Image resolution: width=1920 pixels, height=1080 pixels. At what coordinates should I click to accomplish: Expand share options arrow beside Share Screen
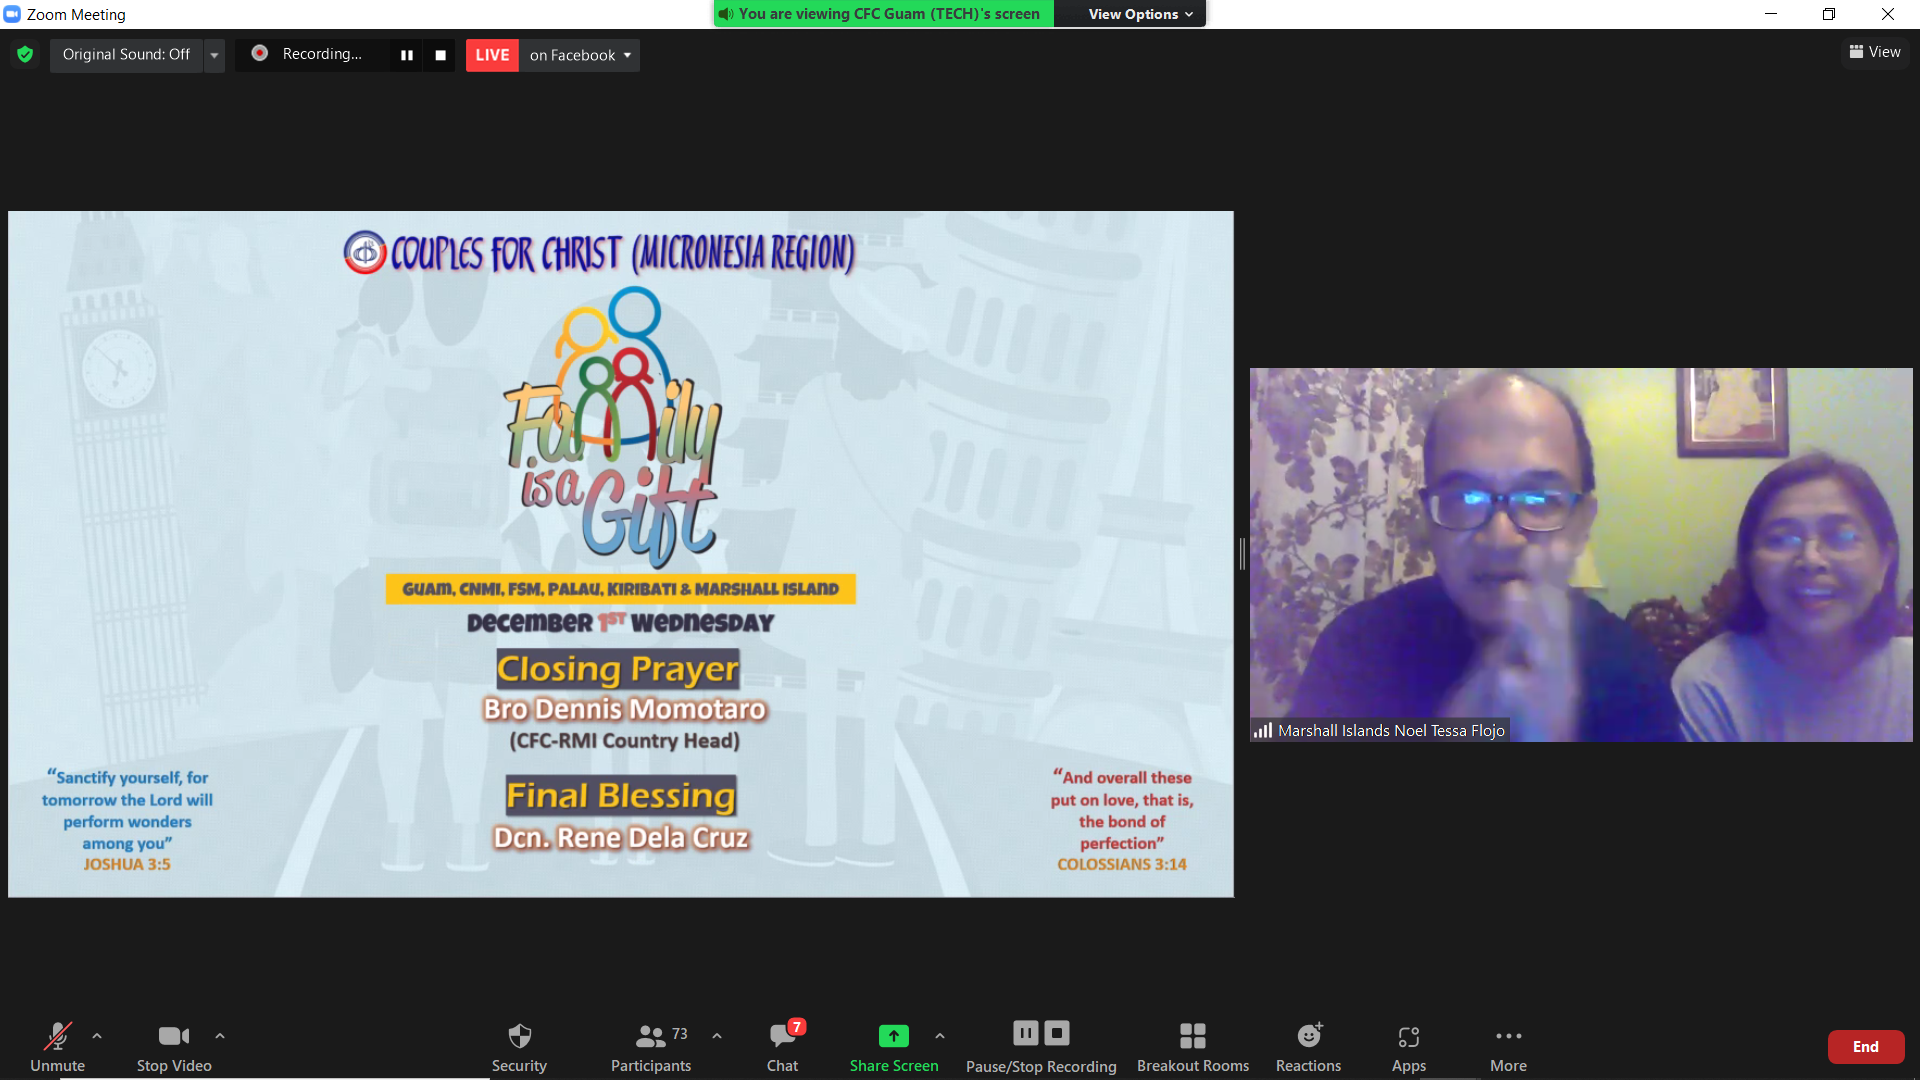point(940,1036)
